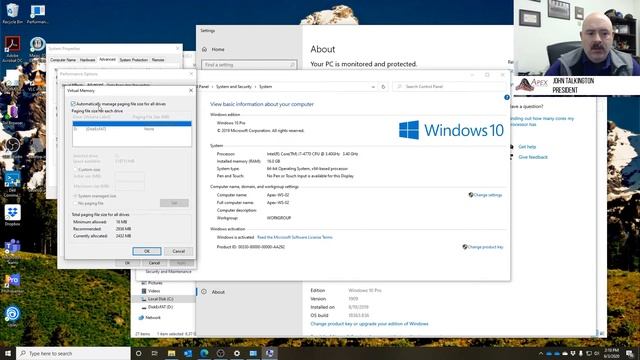Click the Search Control Panel field
The height and width of the screenshot is (360, 640).
click(449, 87)
